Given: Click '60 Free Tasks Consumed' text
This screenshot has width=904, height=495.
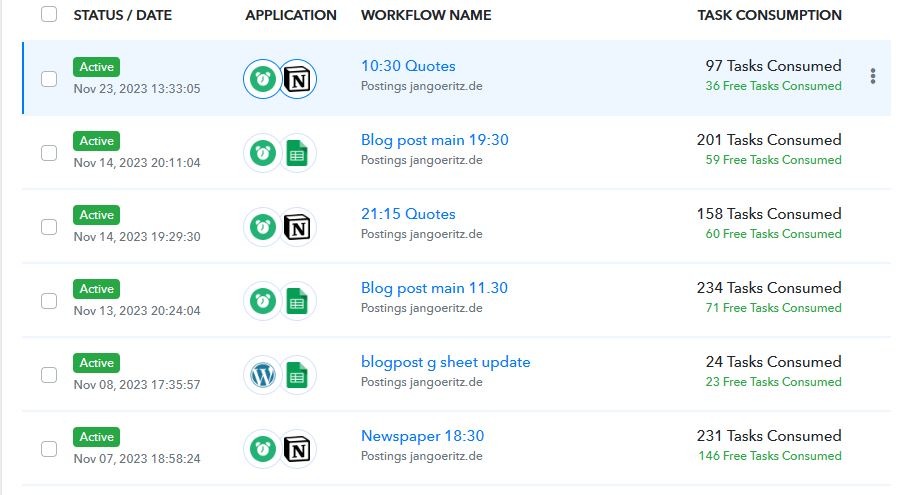Looking at the screenshot, I should [773, 234].
